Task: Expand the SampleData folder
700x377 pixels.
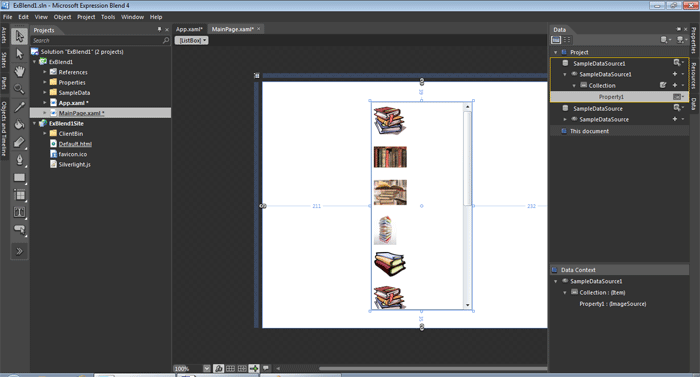Action: point(45,92)
